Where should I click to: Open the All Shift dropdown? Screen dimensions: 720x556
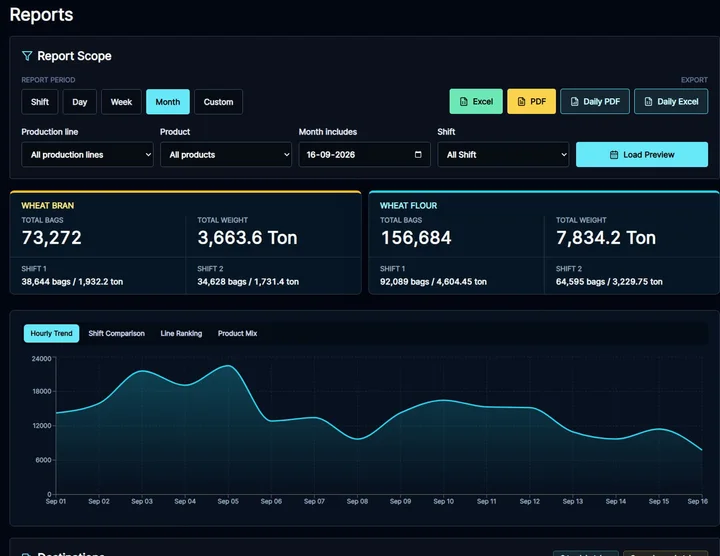pos(503,154)
